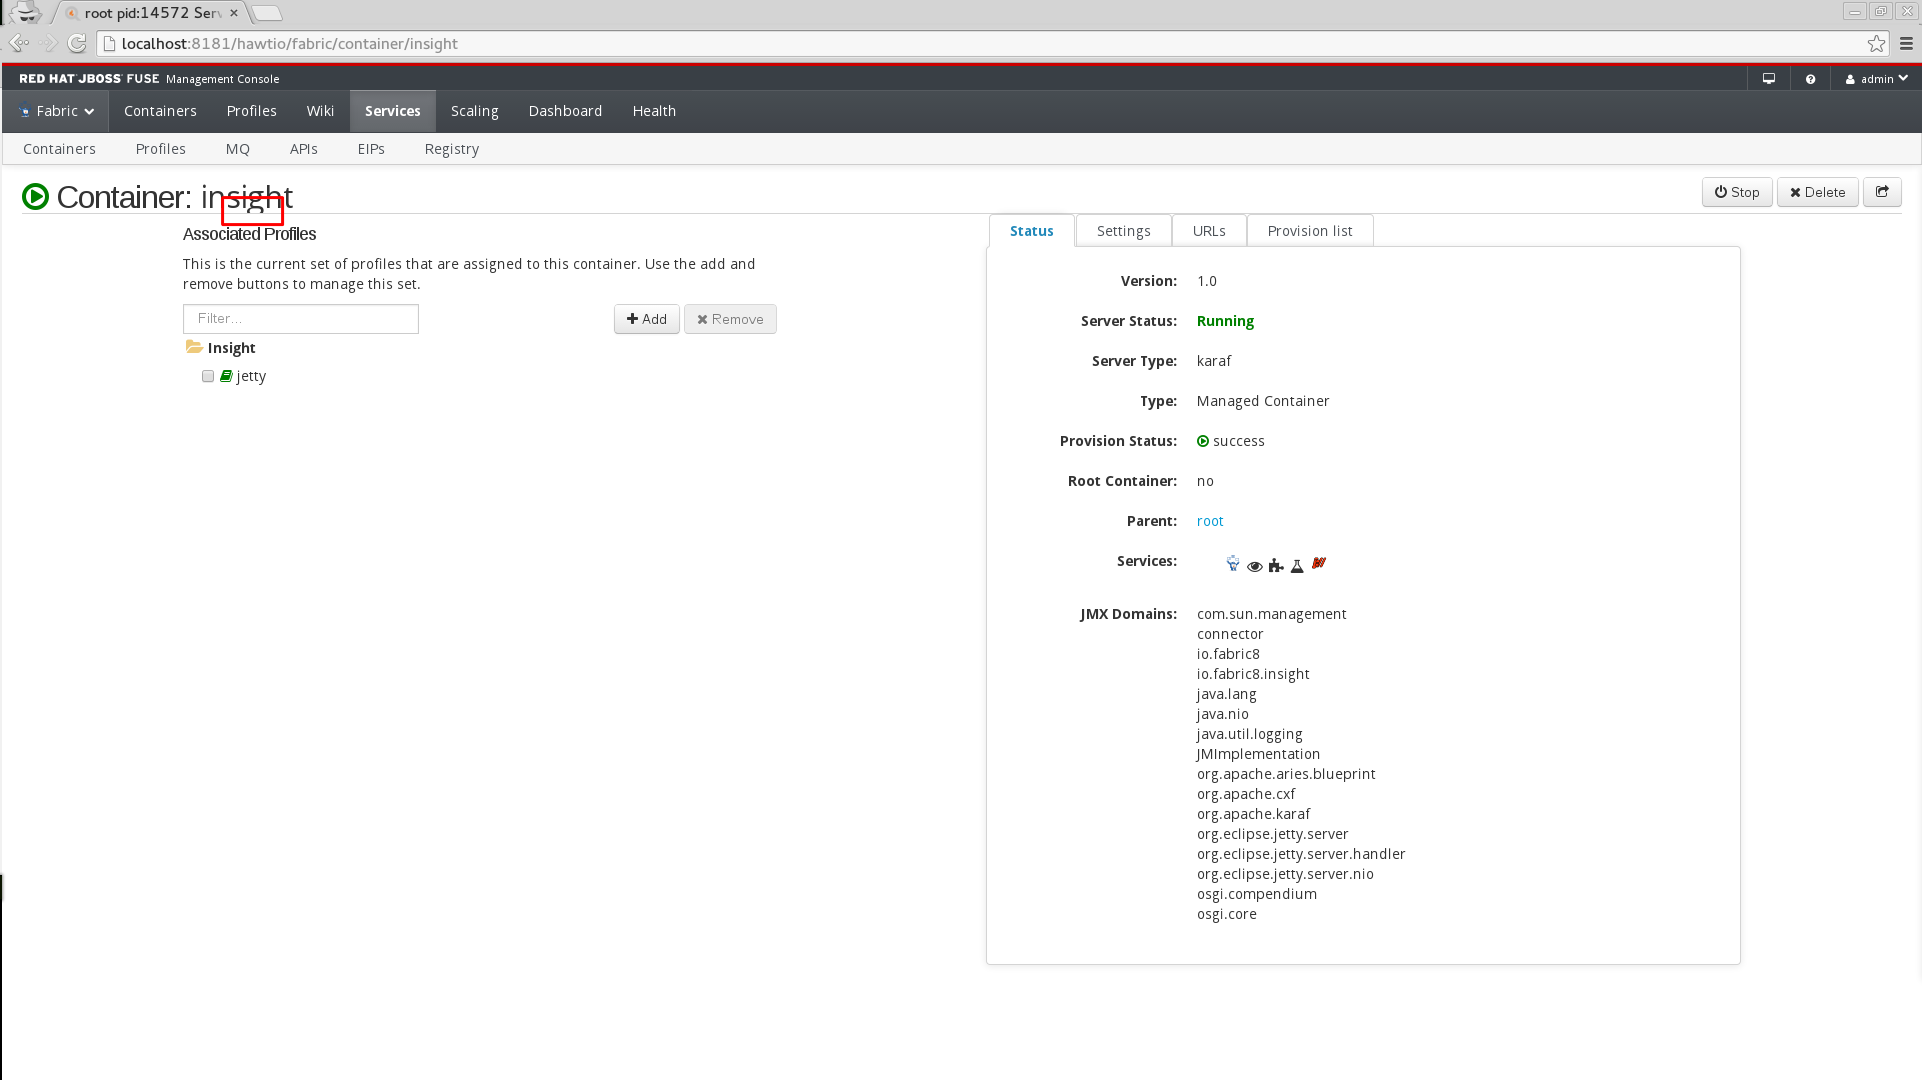Collapse the Insight profile folder
Image resolution: width=1922 pixels, height=1080 pixels.
[x=194, y=347]
